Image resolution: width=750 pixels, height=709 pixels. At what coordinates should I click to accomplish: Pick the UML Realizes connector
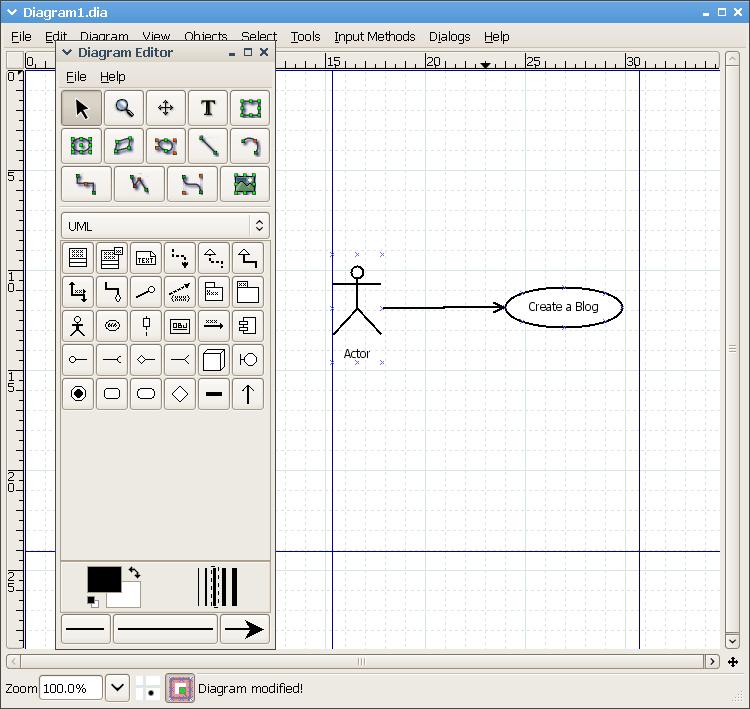point(214,258)
